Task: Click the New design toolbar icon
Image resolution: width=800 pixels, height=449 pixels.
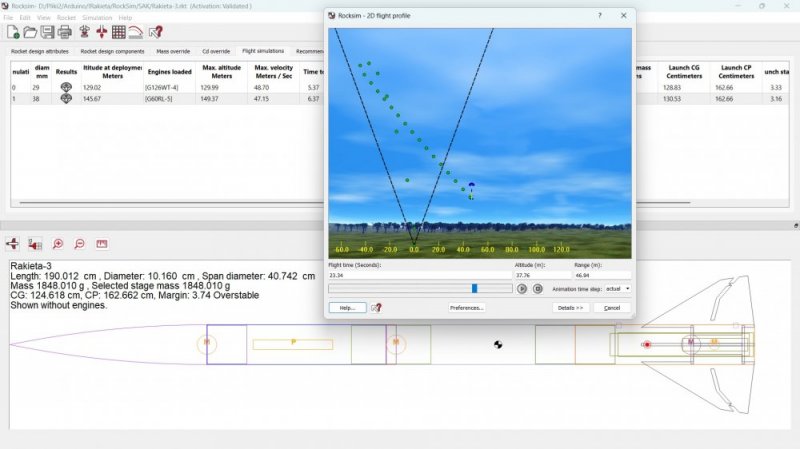Action: (13, 32)
